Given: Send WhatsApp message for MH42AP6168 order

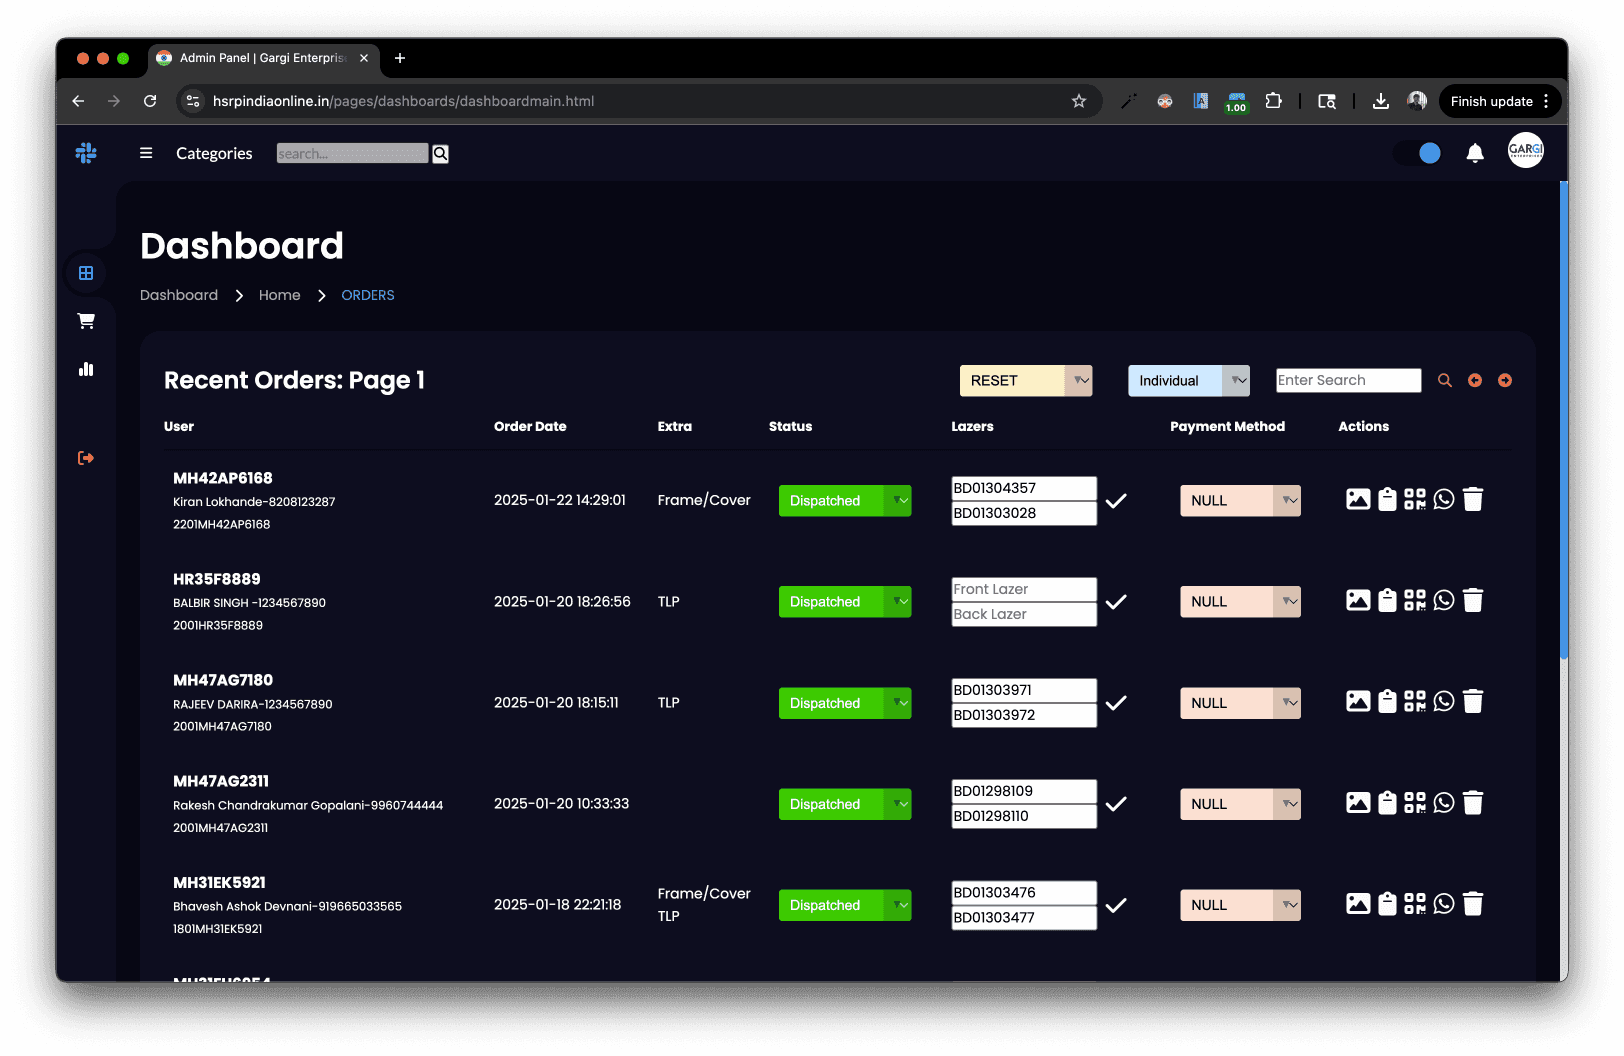Looking at the screenshot, I should coord(1444,499).
